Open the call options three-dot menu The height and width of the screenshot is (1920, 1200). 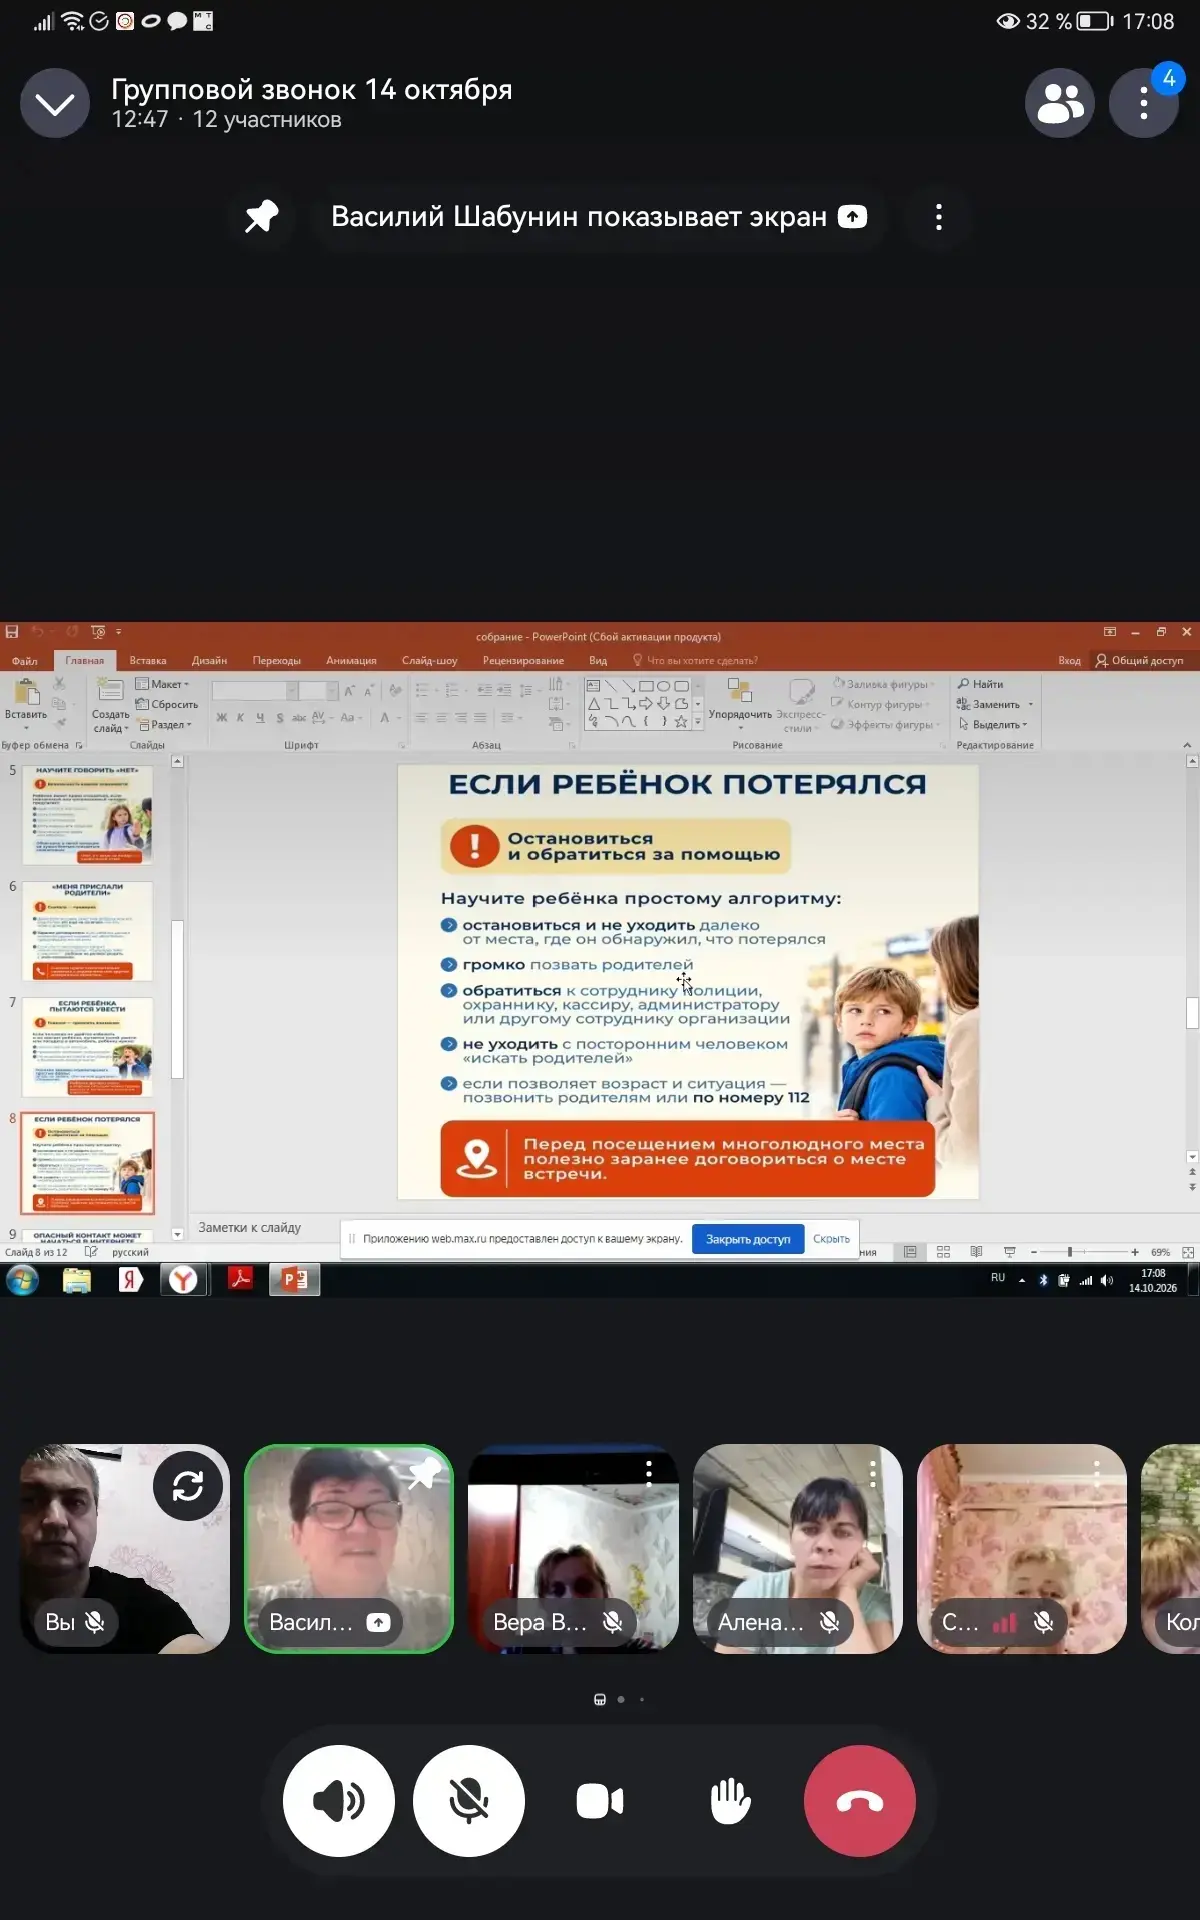pyautogui.click(x=1144, y=103)
